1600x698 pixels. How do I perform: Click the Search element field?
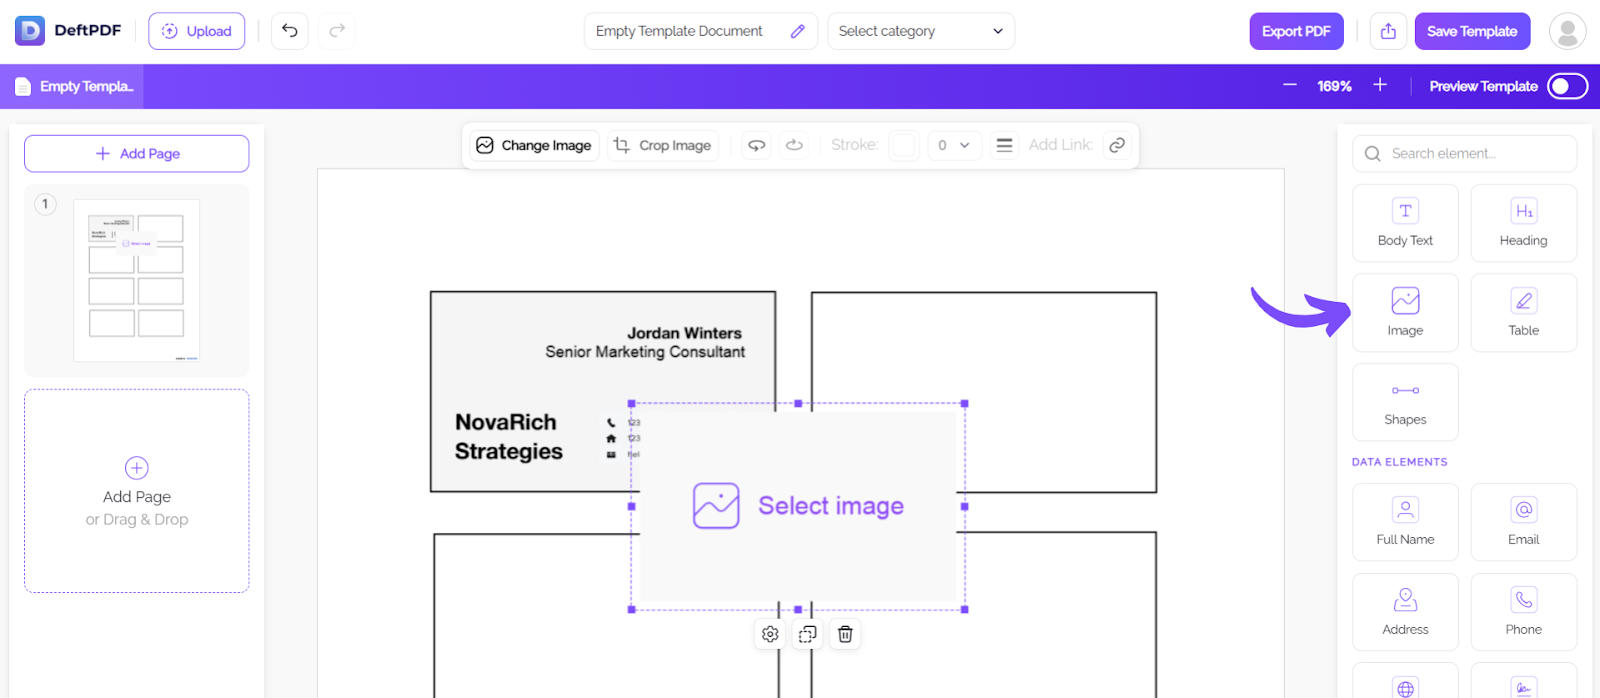[1464, 154]
